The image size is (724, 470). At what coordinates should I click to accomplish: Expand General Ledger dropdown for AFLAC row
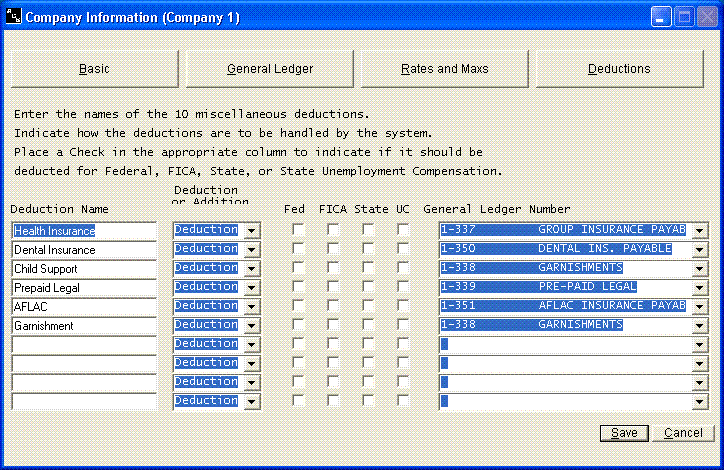[699, 307]
